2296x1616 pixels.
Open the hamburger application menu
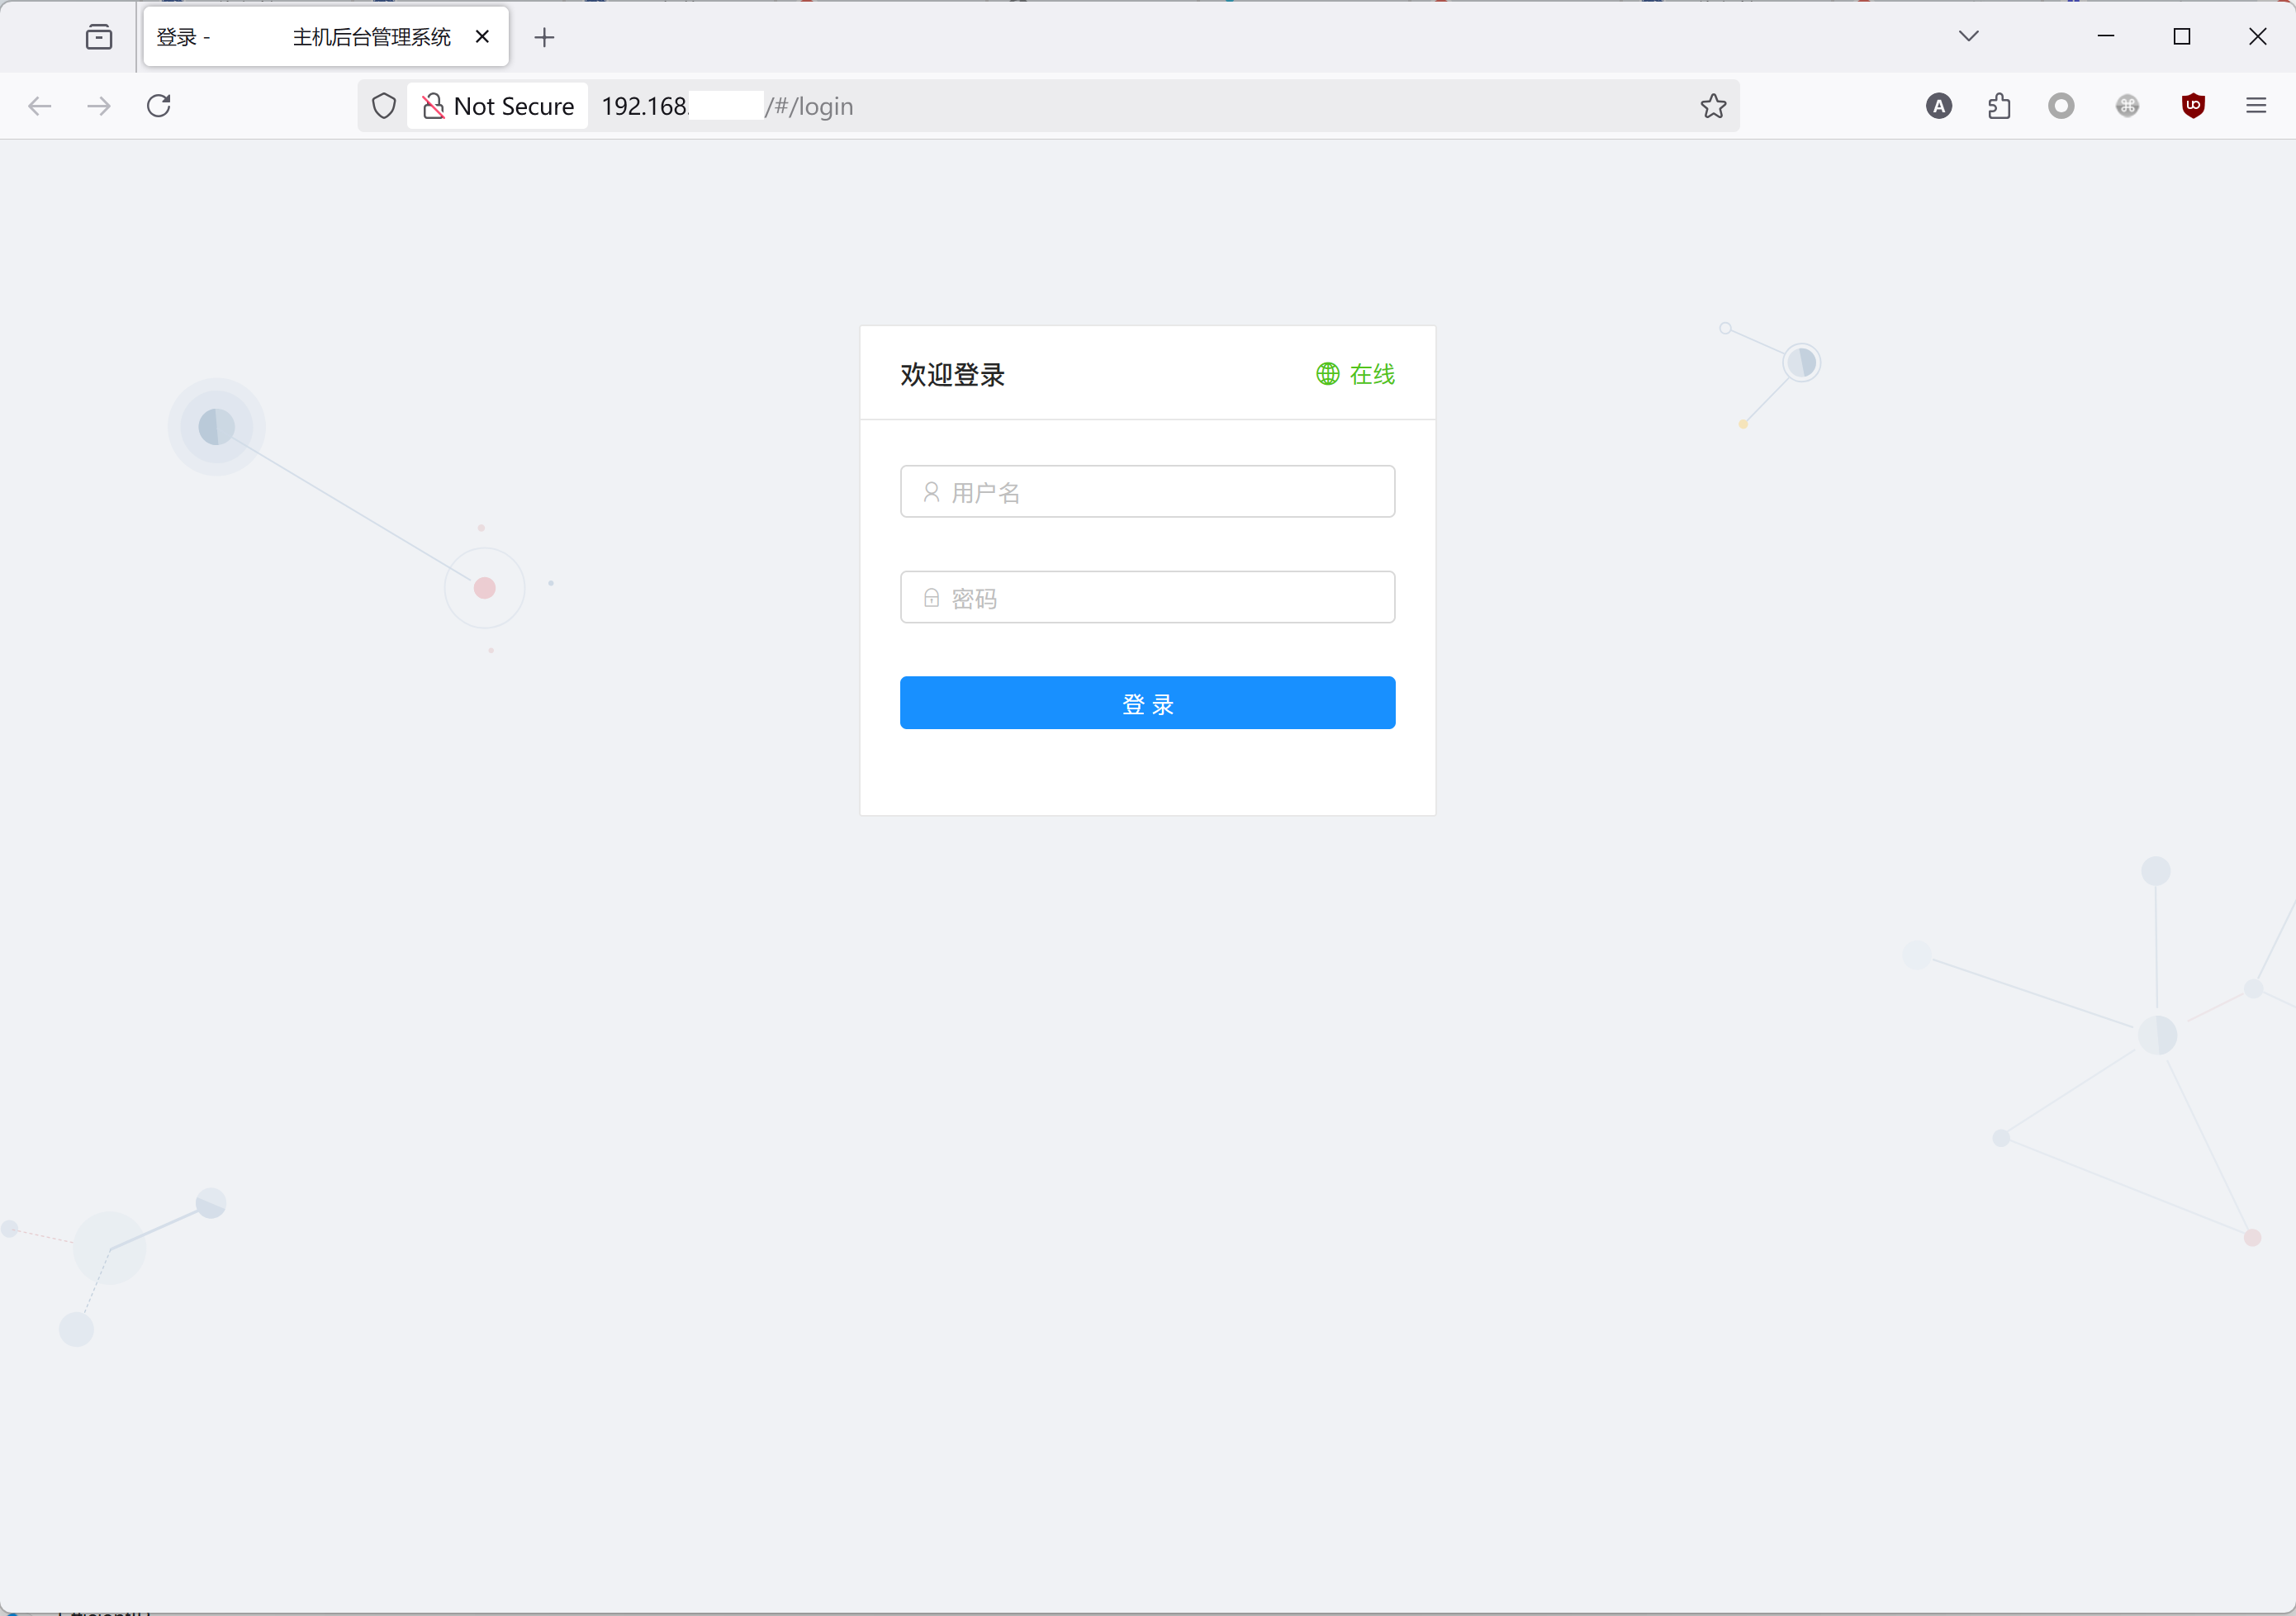2256,106
